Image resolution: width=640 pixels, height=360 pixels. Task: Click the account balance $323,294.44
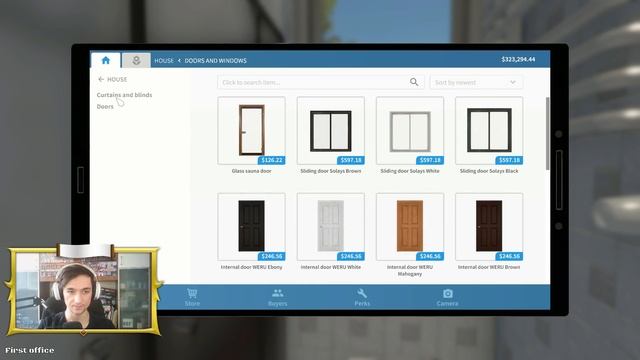(518, 60)
